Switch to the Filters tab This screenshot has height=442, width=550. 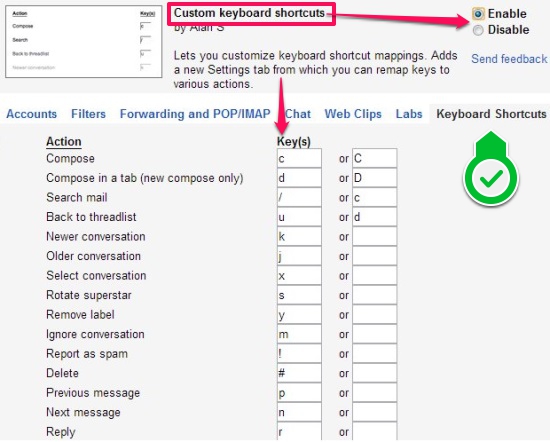click(x=88, y=114)
